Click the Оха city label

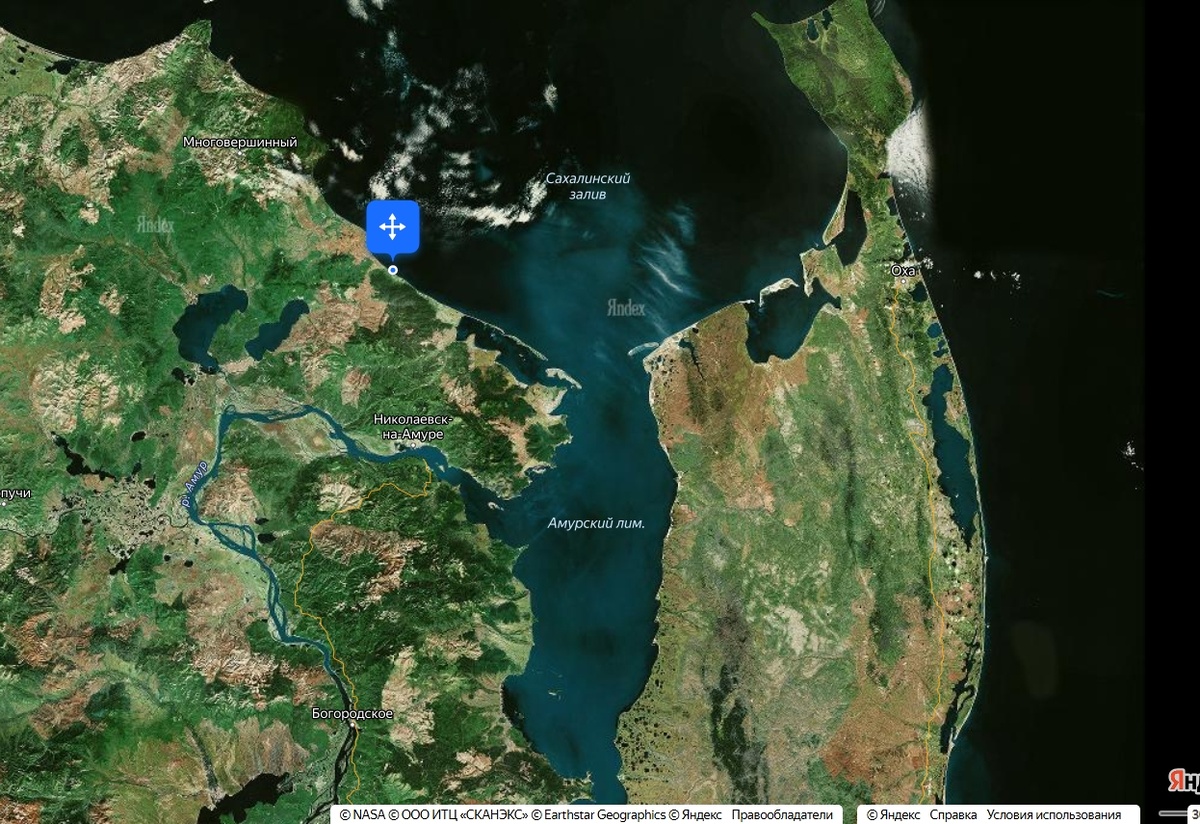click(x=904, y=270)
